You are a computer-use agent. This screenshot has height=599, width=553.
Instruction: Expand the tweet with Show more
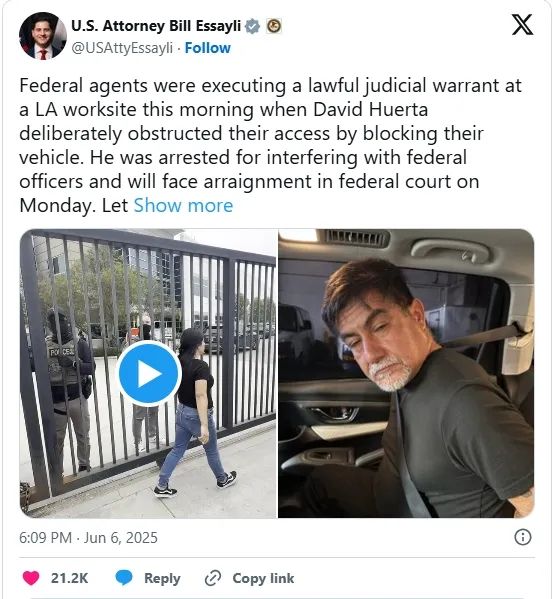point(183,206)
